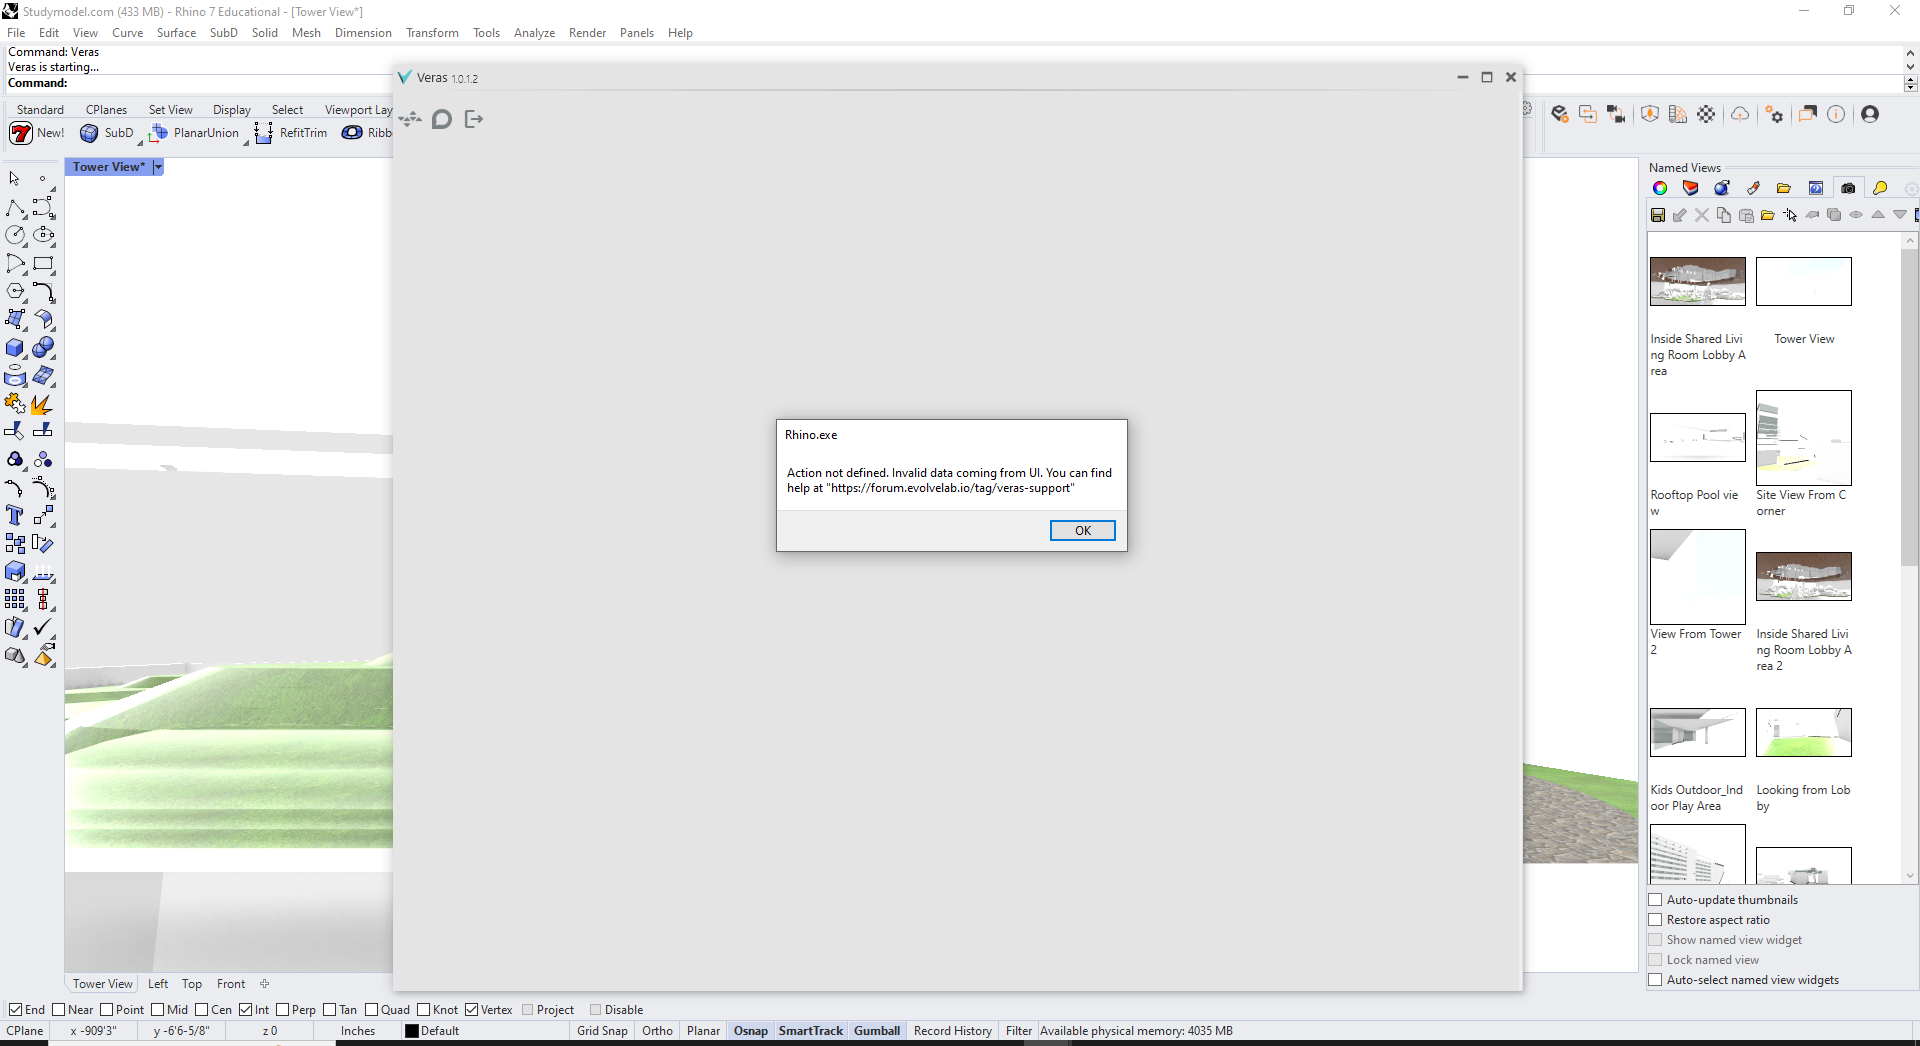The height and width of the screenshot is (1046, 1920).
Task: Click the user account profile icon
Action: coord(1870,114)
